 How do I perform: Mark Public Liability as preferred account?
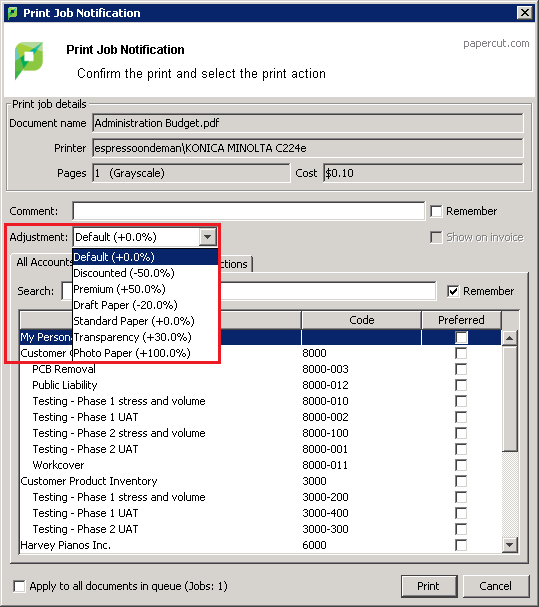[x=461, y=385]
